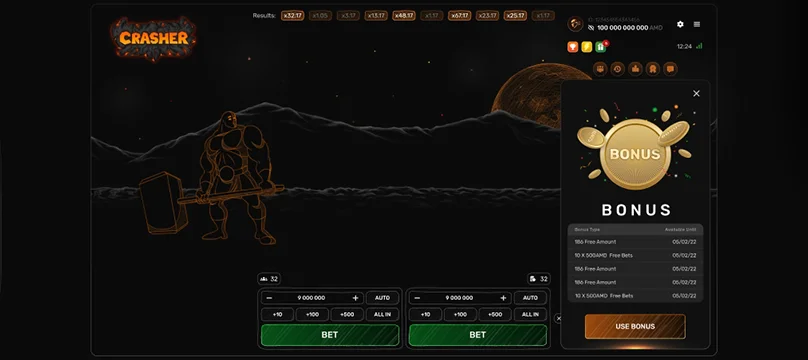Click the player avatar icon
The image size is (808, 360).
(x=575, y=24)
